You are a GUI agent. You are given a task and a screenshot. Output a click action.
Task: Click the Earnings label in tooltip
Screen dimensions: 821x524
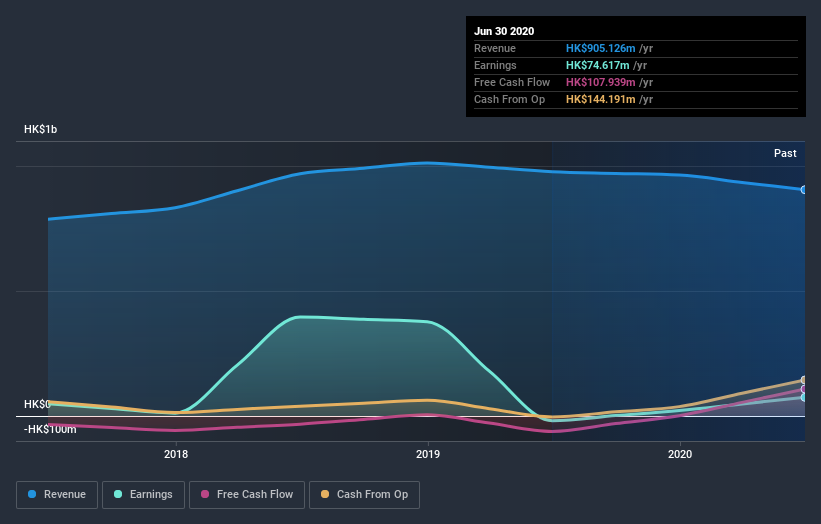click(495, 65)
